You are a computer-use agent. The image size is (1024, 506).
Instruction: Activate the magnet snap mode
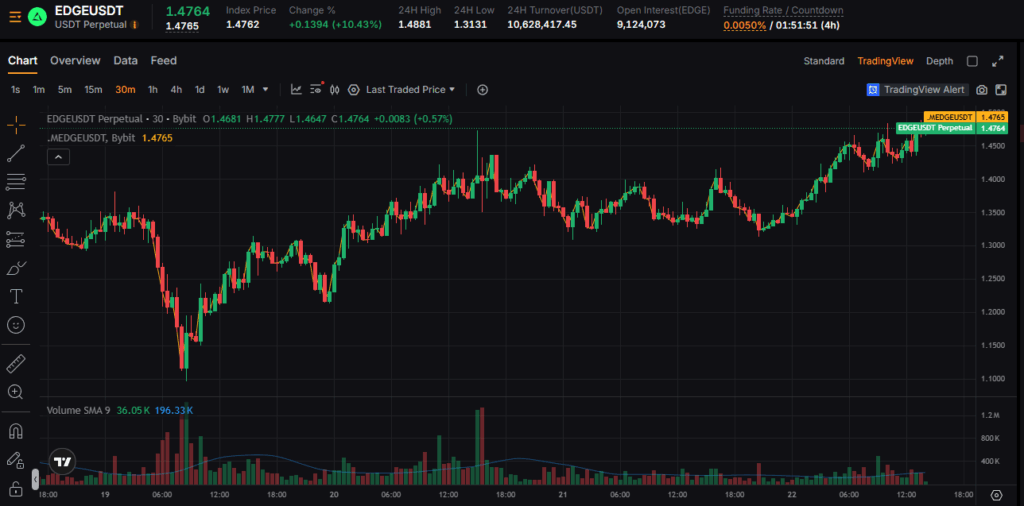pos(16,432)
